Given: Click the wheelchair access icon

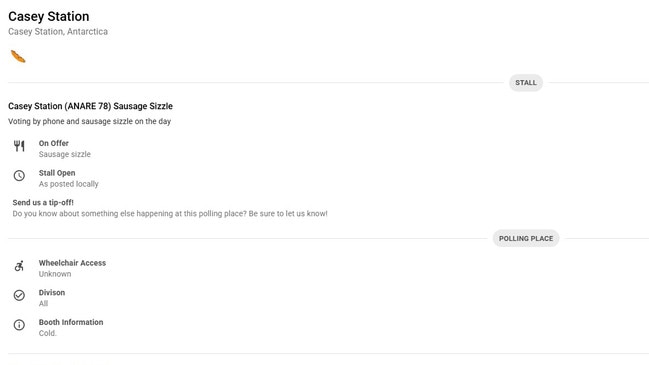Looking at the screenshot, I should [19, 266].
